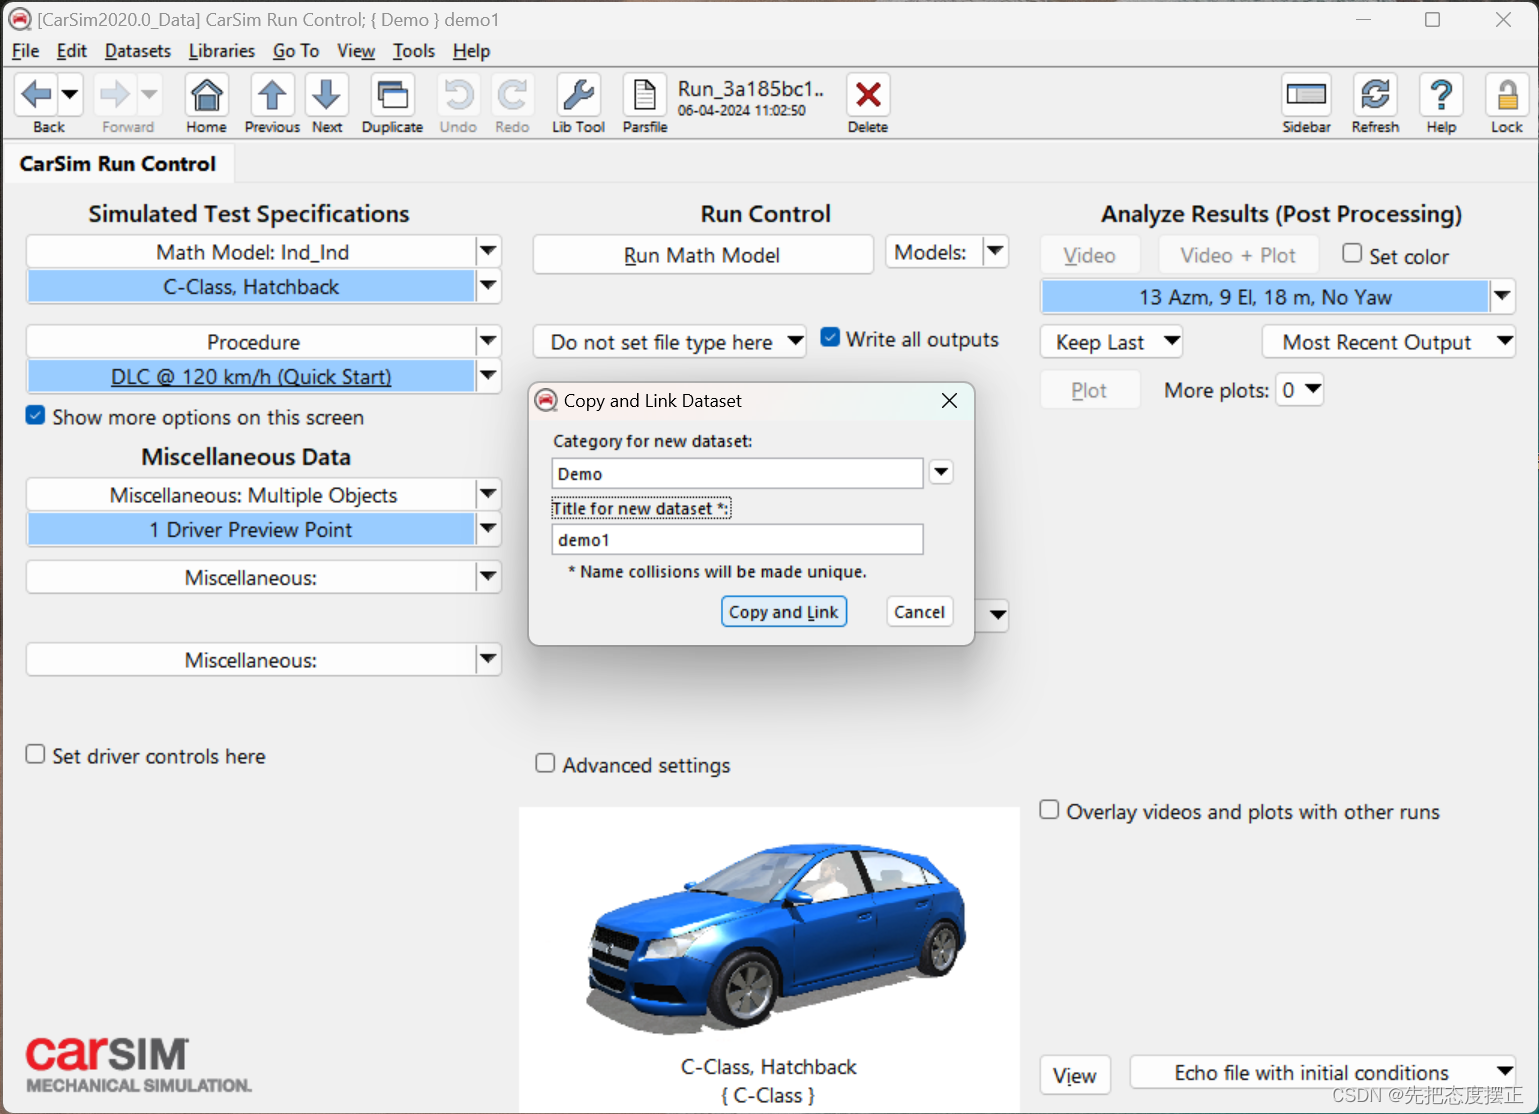Close the Copy and Link Dataset dialog
1539x1114 pixels.
(x=949, y=400)
